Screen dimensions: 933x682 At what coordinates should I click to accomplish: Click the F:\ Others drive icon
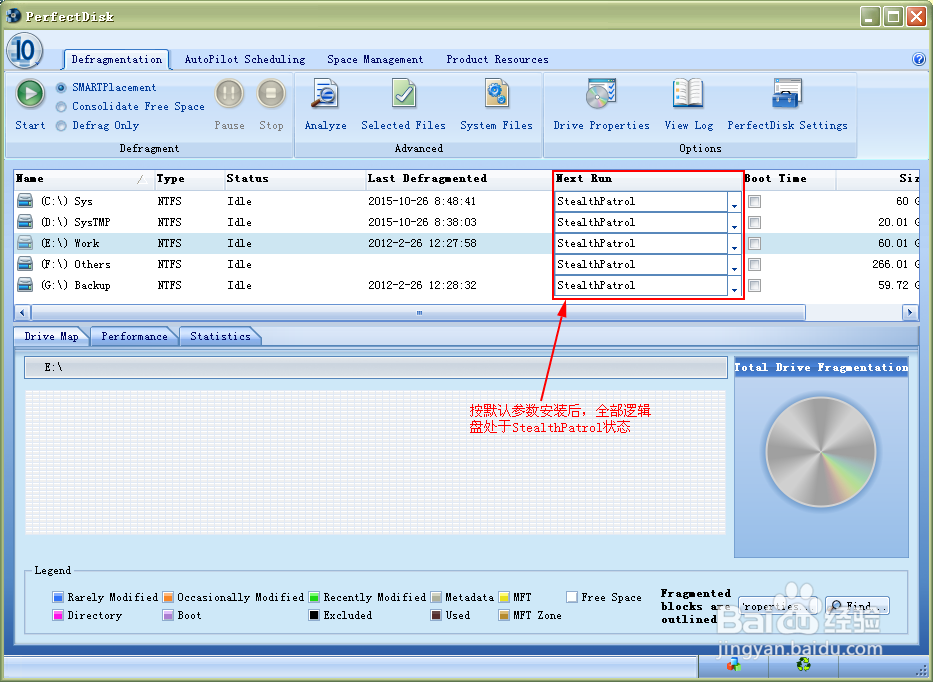[25, 264]
